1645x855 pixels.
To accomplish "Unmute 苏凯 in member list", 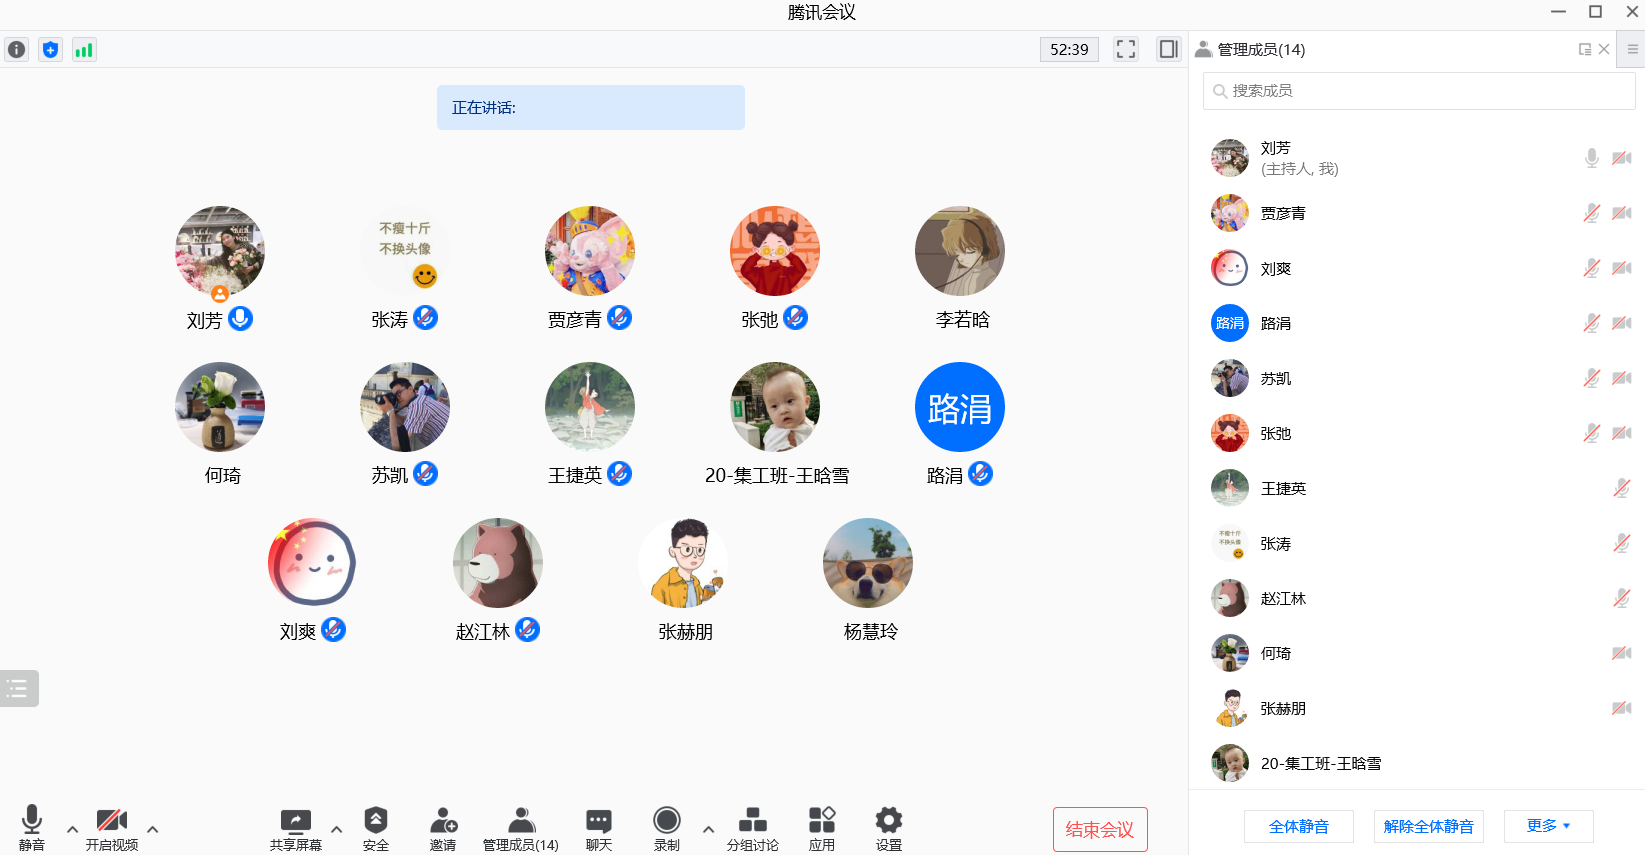I will click(x=1591, y=378).
